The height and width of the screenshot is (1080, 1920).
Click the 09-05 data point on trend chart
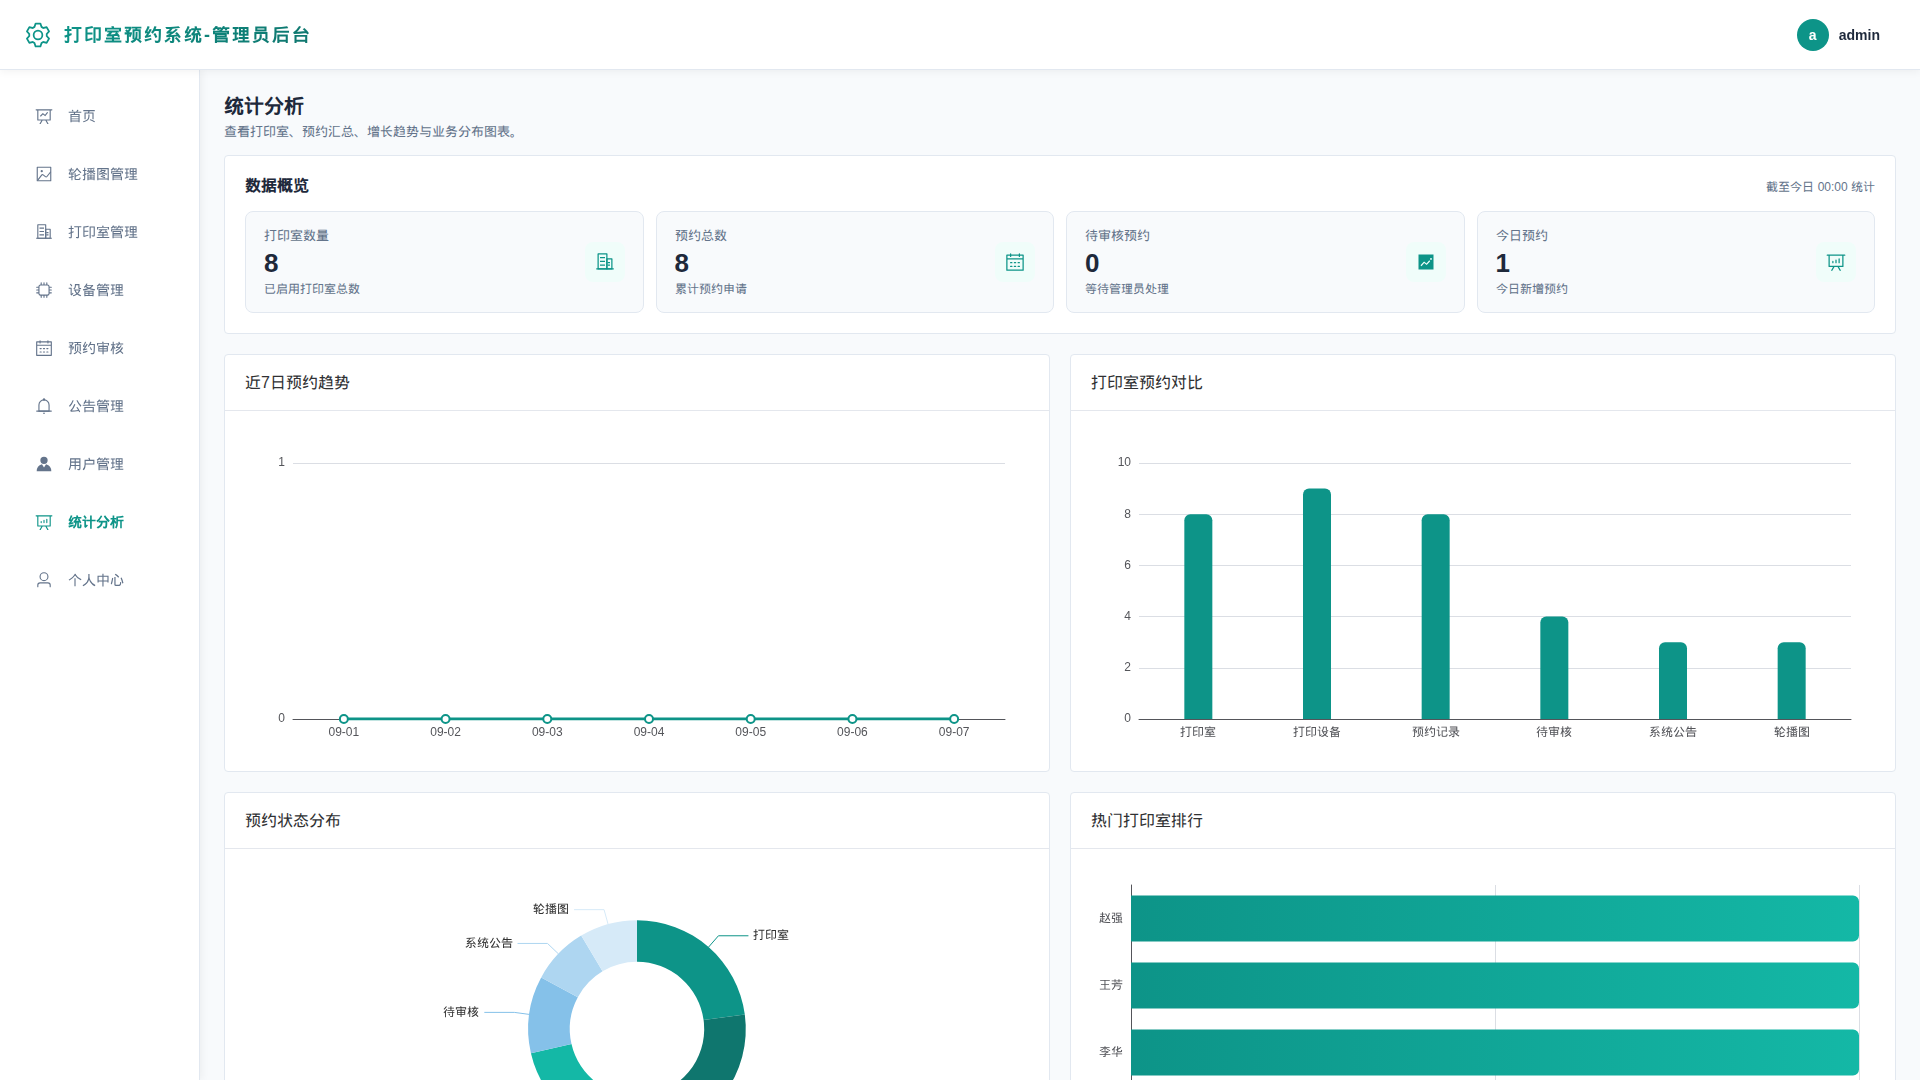pos(751,719)
